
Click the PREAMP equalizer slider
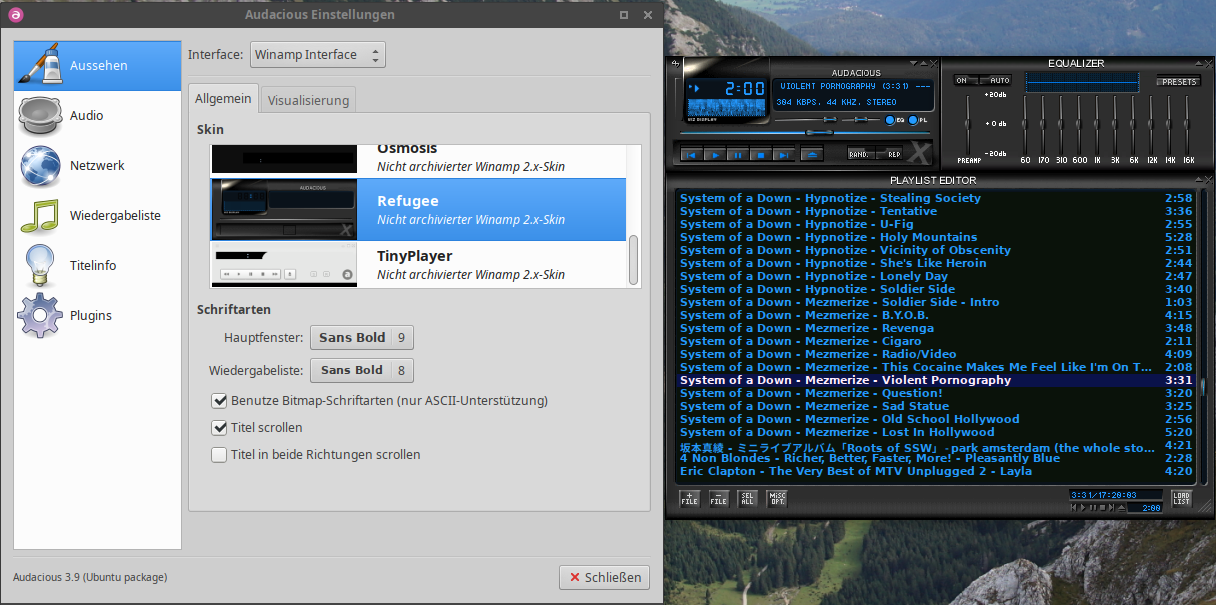coord(968,125)
